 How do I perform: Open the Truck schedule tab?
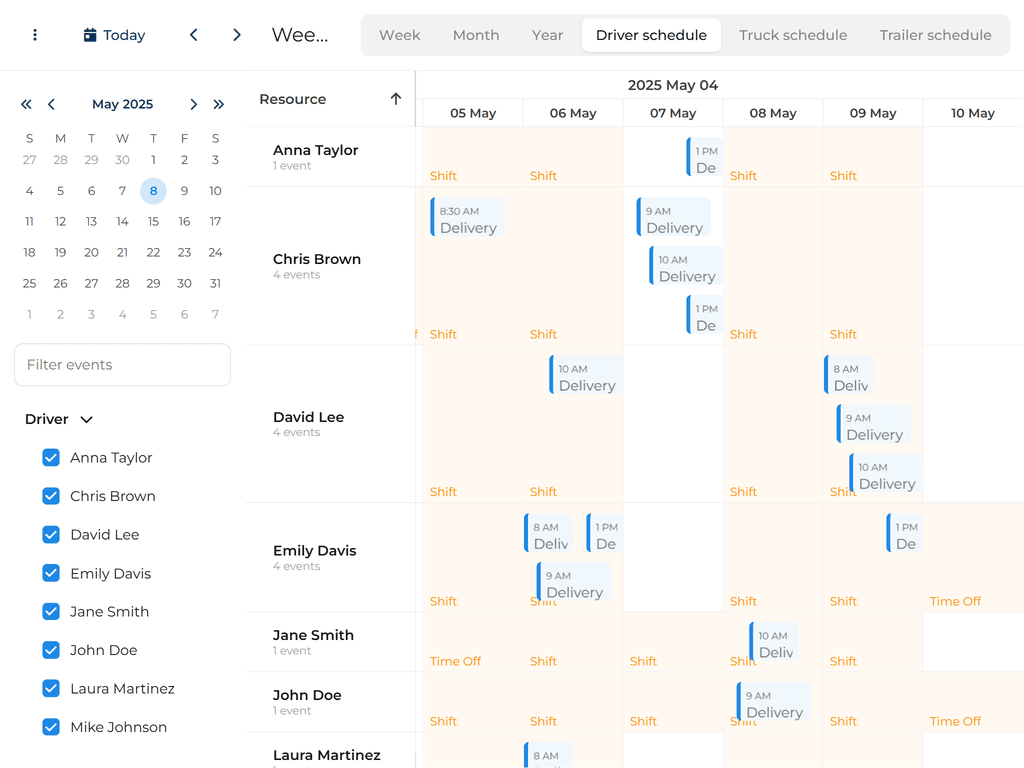point(792,34)
